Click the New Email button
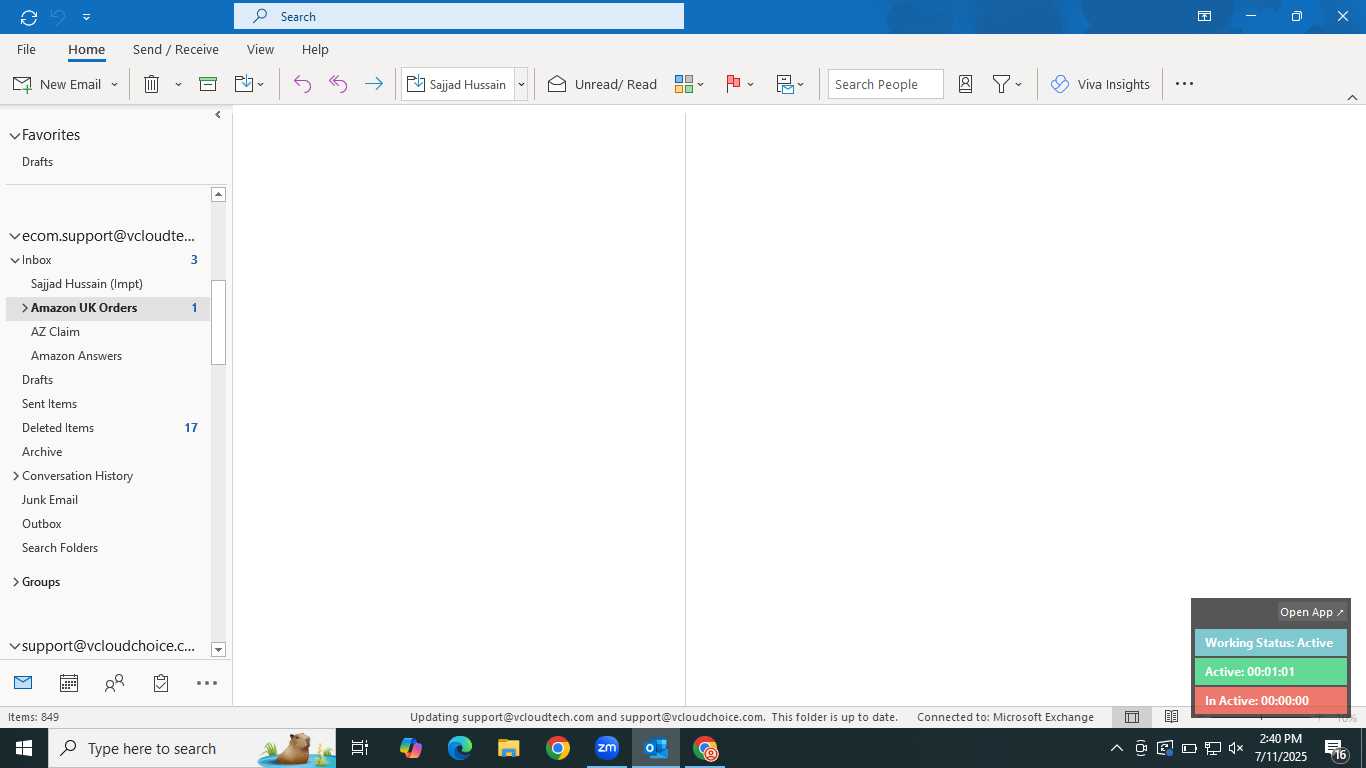The image size is (1366, 768). point(57,84)
